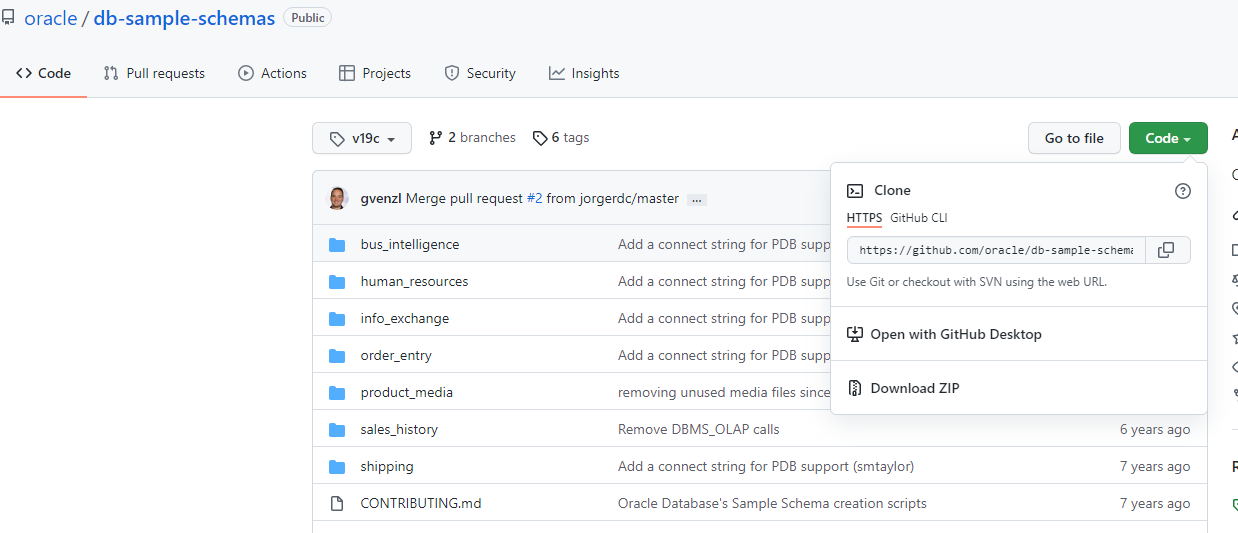Viewport: 1238px width, 533px height.
Task: Click the human_resources folder icon
Action: tap(337, 281)
